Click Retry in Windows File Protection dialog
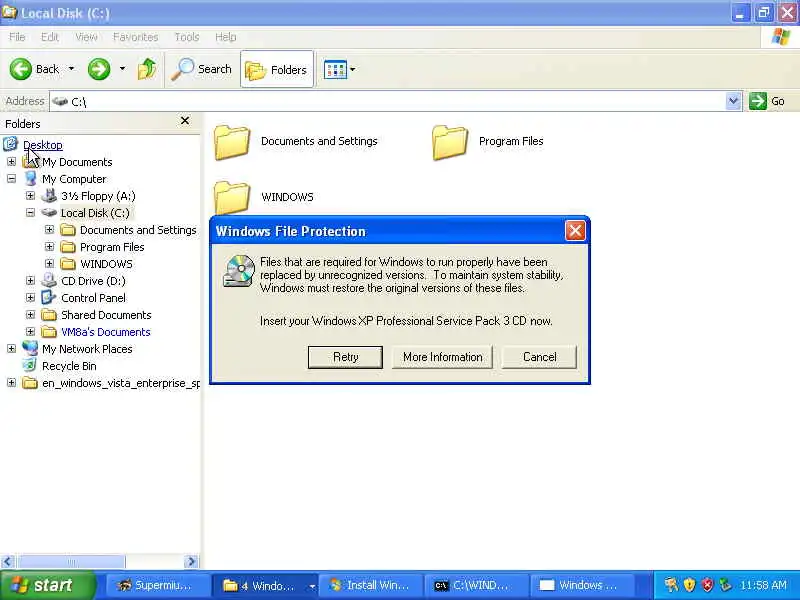 tap(345, 357)
